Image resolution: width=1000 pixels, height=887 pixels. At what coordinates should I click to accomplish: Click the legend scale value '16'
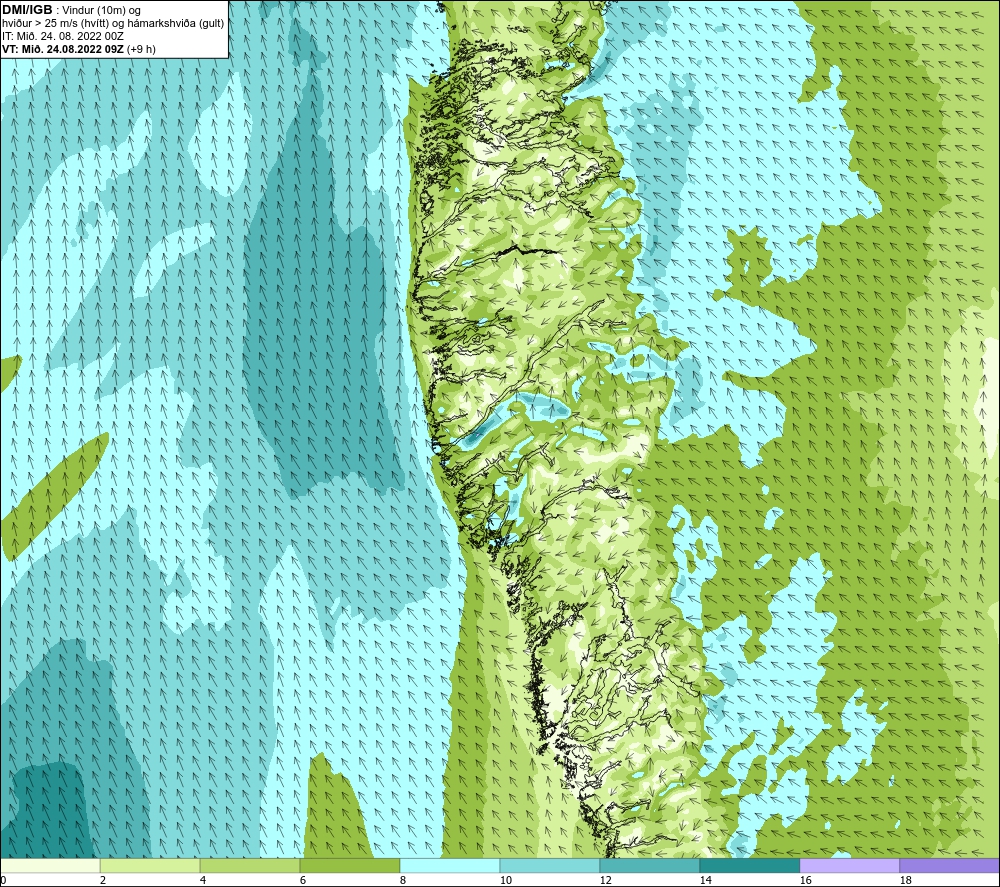coord(805,880)
